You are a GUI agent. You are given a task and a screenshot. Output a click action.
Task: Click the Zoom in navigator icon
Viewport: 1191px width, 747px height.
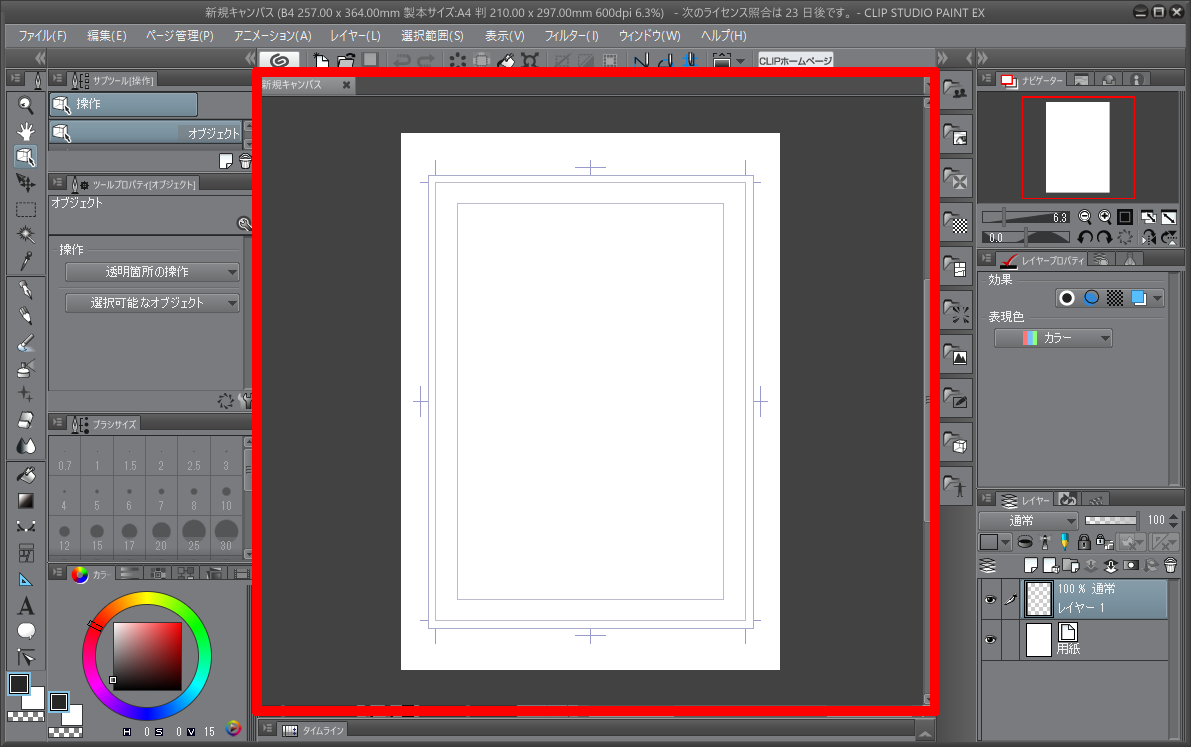pos(1104,217)
